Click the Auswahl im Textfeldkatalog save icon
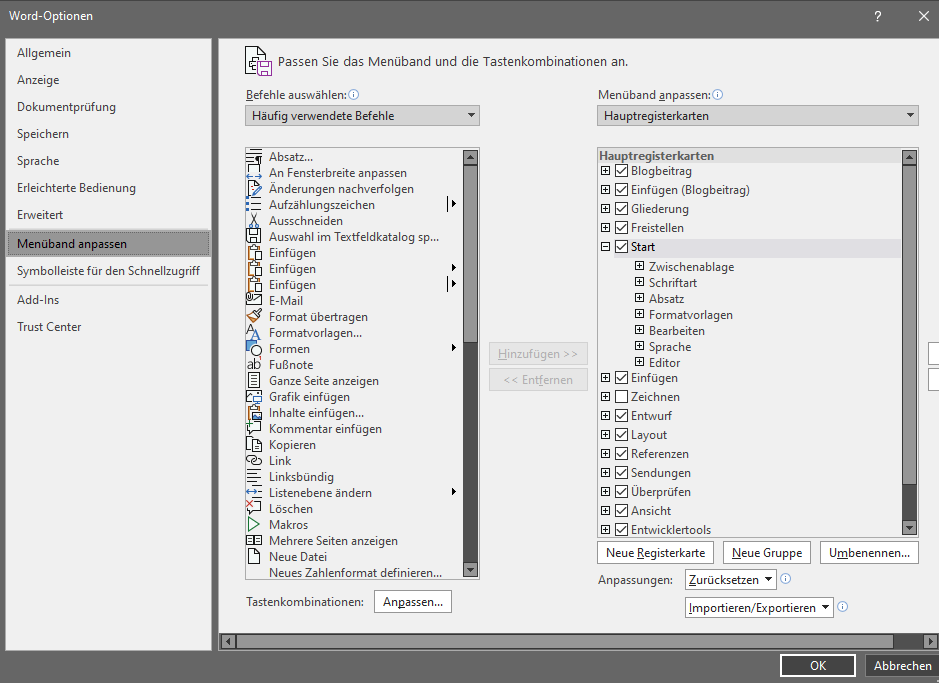This screenshot has width=939, height=683. (x=254, y=237)
